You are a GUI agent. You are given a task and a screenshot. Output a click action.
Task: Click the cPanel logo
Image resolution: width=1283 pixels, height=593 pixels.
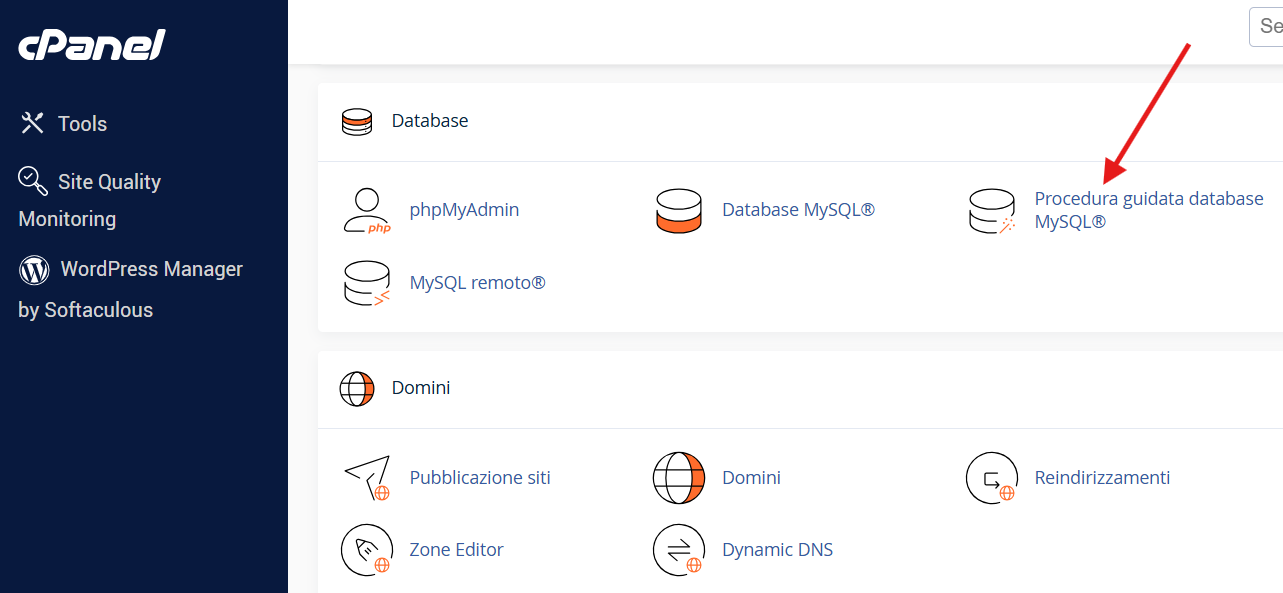click(91, 44)
